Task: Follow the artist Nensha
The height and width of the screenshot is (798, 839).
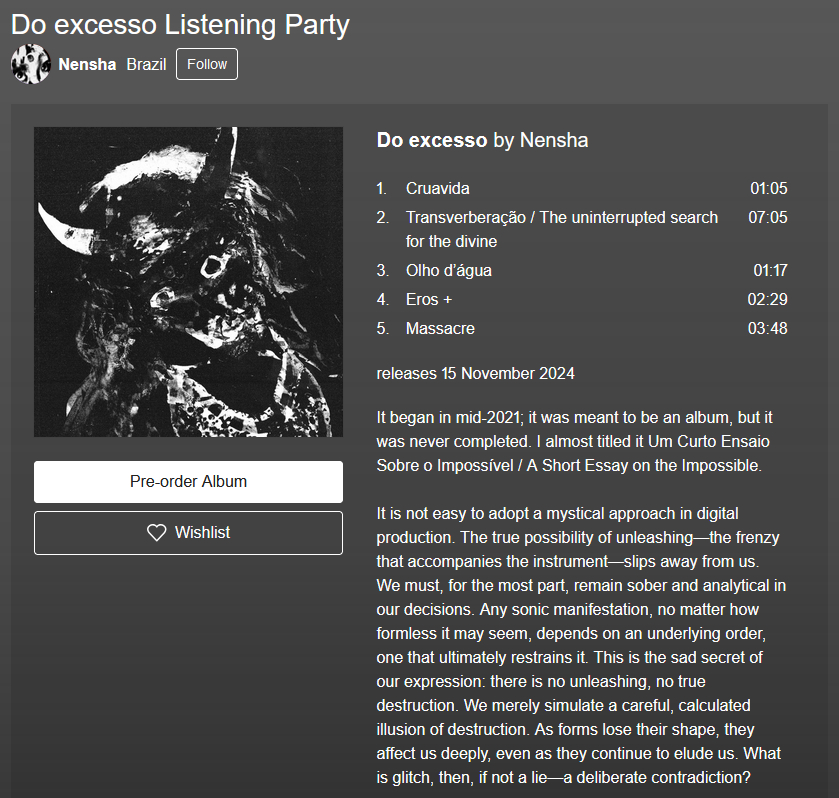Action: coord(207,64)
